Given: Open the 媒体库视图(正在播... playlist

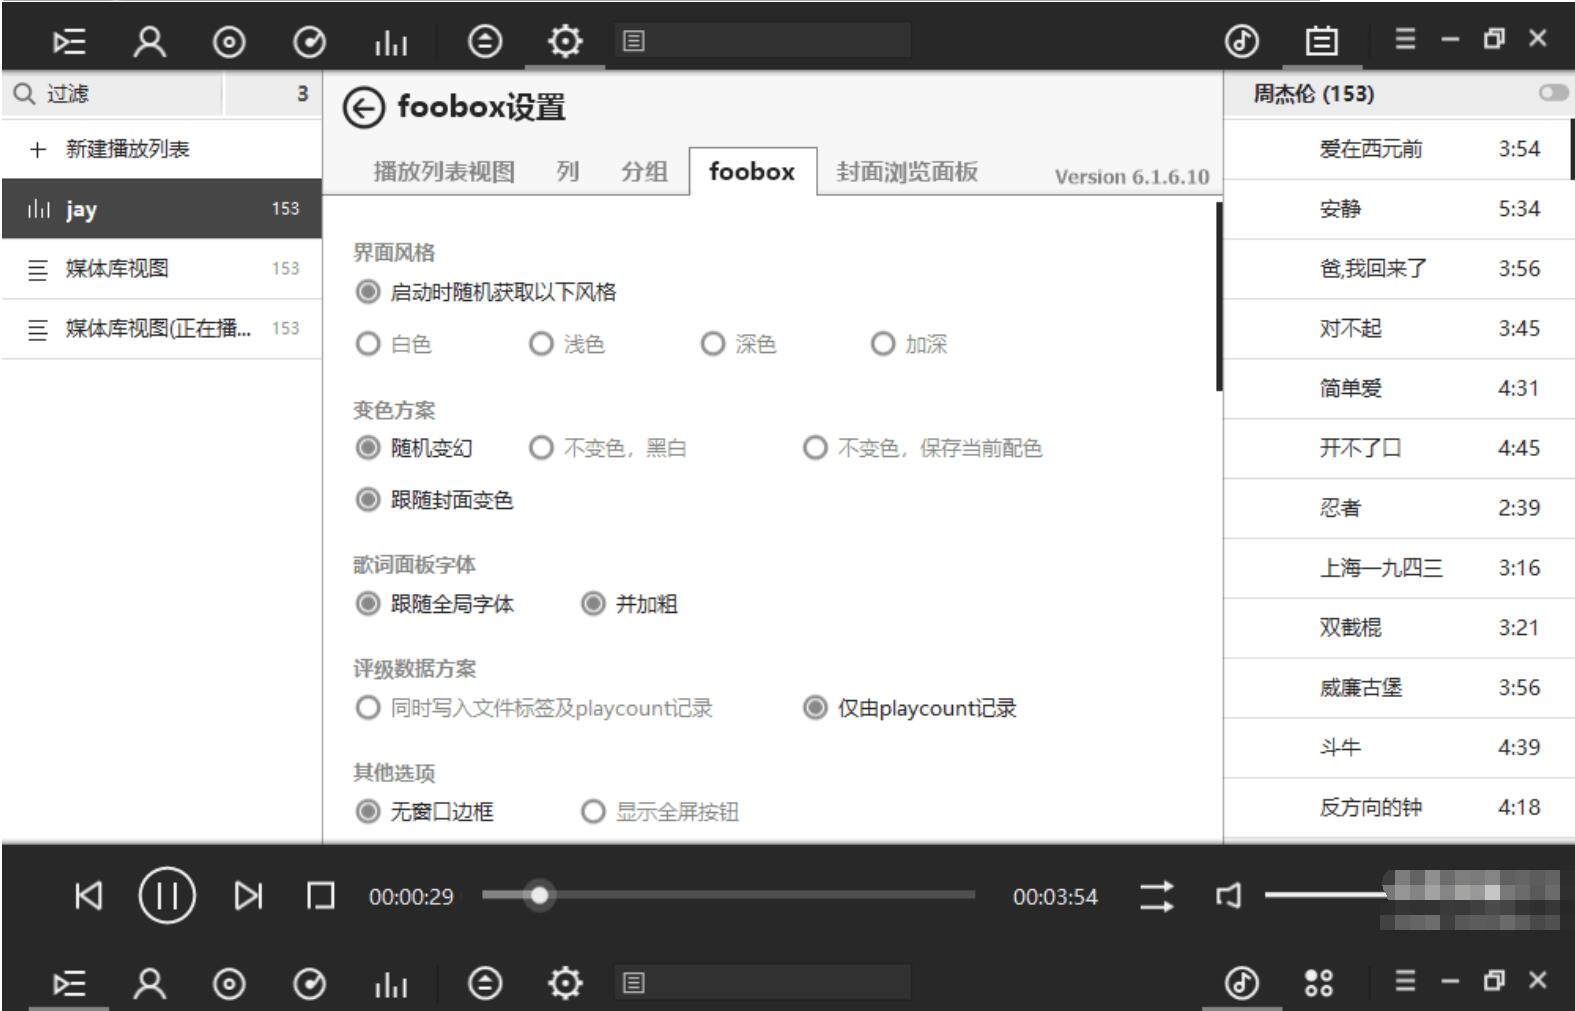Looking at the screenshot, I should [x=162, y=329].
